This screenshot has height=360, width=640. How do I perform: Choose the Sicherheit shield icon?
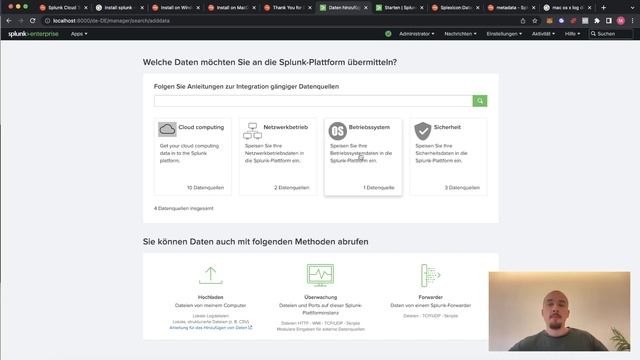(x=423, y=131)
